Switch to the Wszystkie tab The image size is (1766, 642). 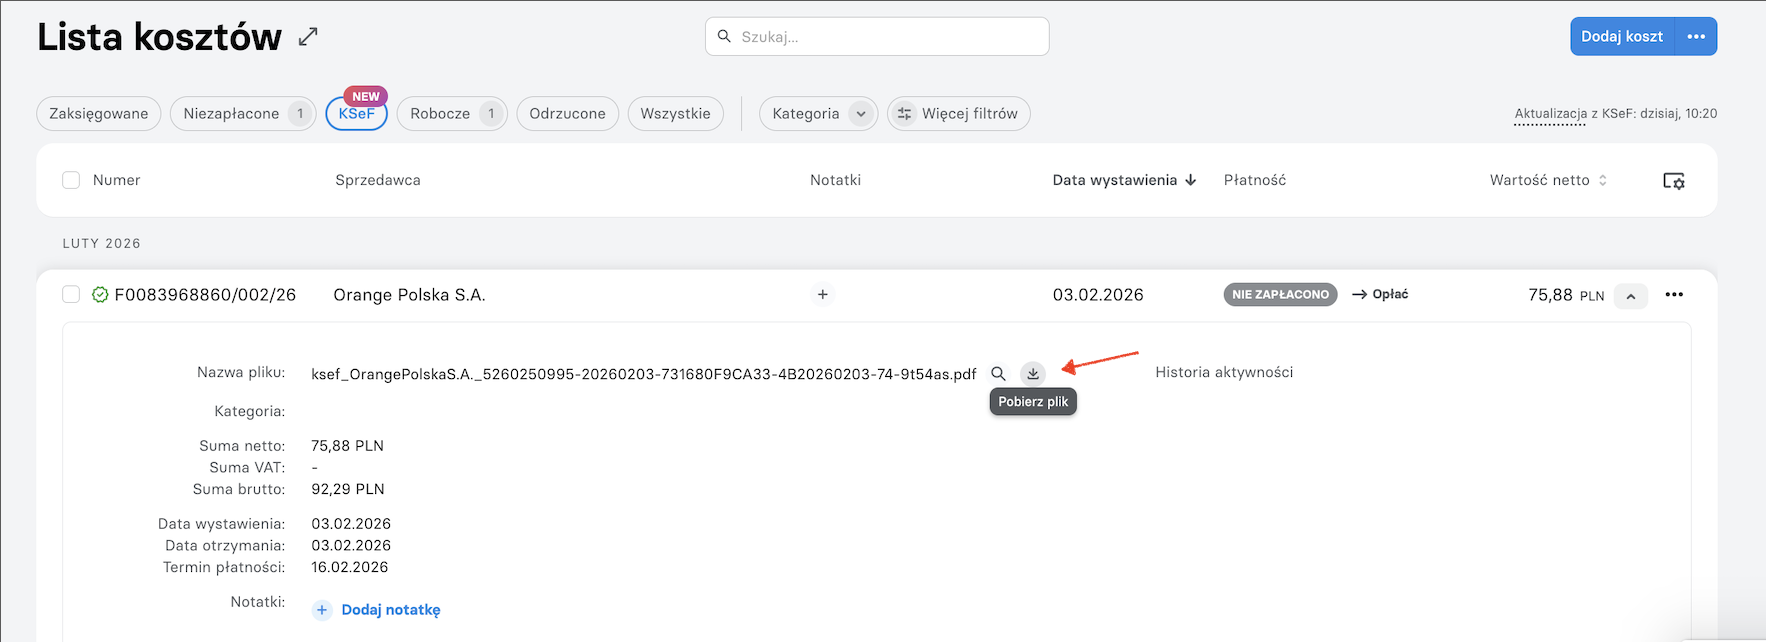pyautogui.click(x=675, y=114)
